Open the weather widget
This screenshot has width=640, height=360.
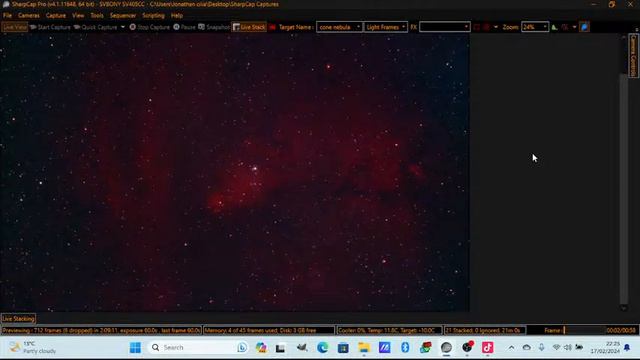pos(33,347)
